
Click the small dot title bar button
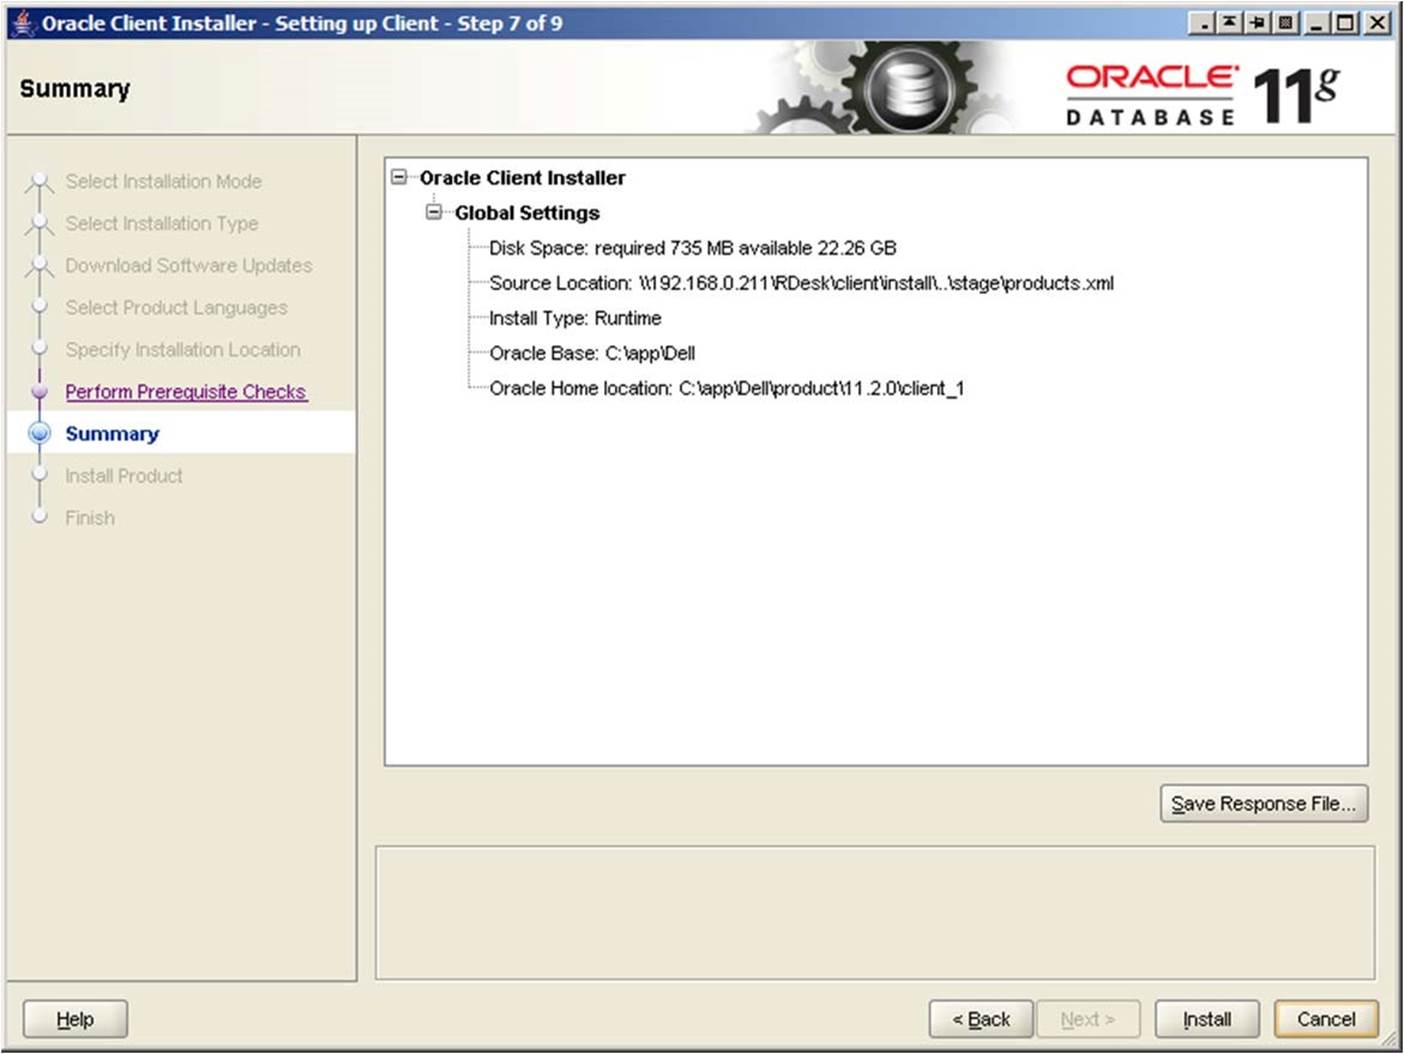pyautogui.click(x=1202, y=22)
